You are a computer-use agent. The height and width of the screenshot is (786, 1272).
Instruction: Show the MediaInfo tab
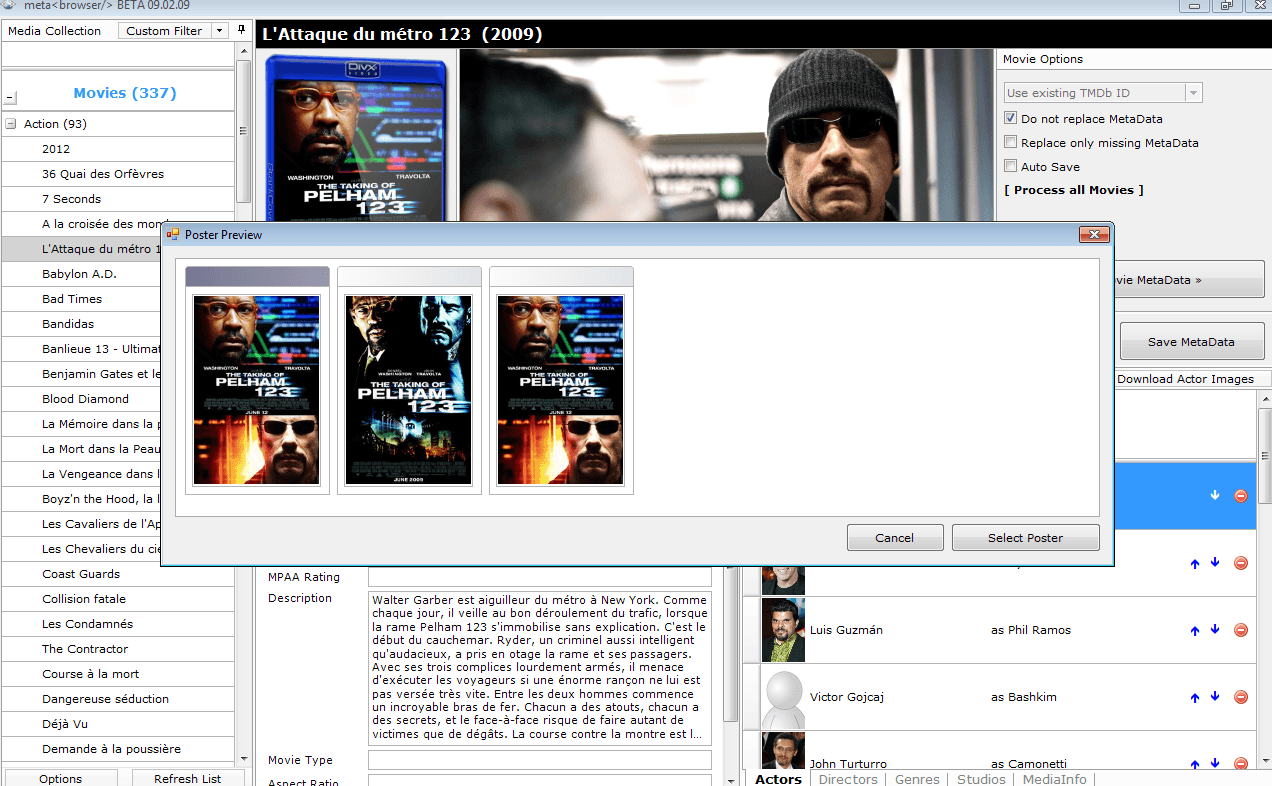(x=1054, y=779)
